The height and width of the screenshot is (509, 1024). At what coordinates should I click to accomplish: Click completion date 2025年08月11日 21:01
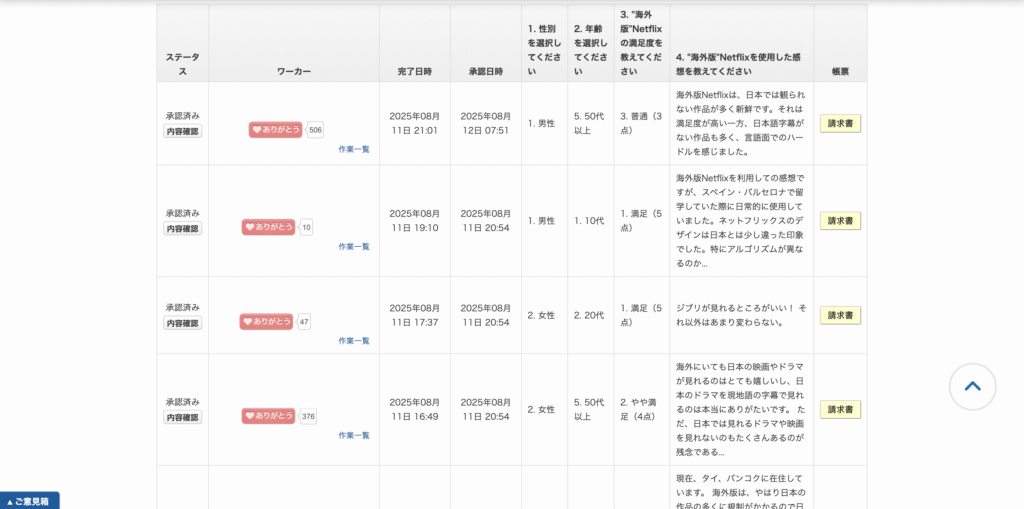pyautogui.click(x=415, y=123)
